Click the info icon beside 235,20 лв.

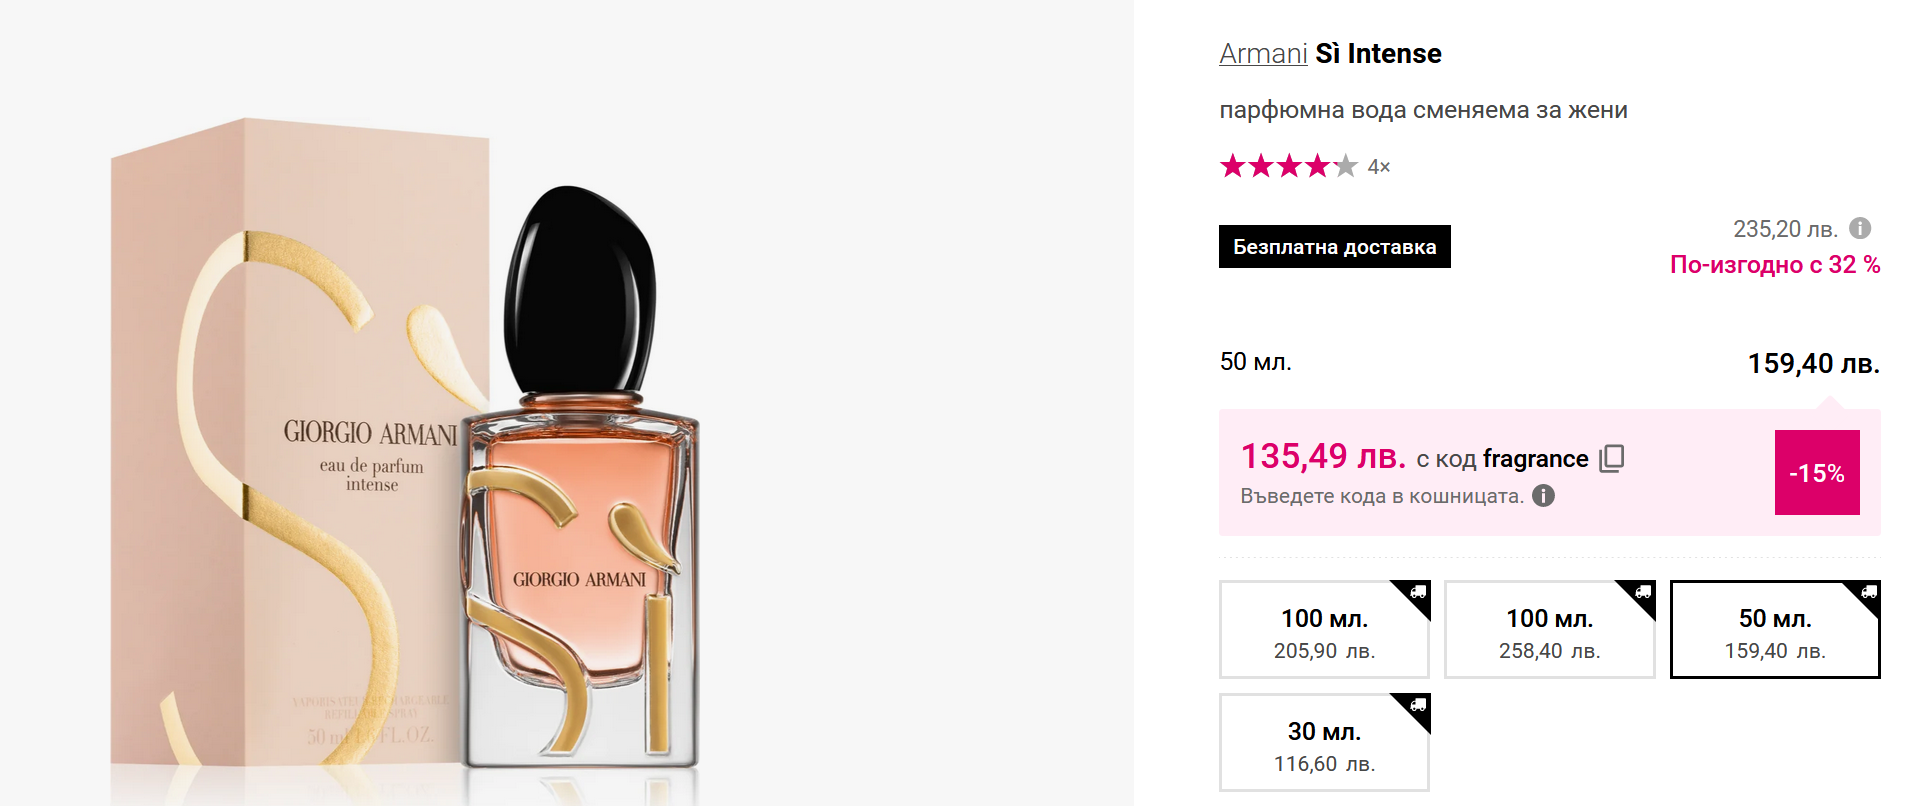tap(1860, 228)
